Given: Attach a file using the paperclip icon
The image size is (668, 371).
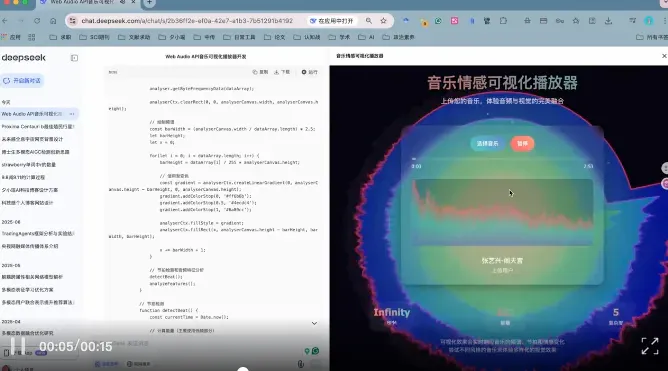Looking at the screenshot, I should coord(300,364).
